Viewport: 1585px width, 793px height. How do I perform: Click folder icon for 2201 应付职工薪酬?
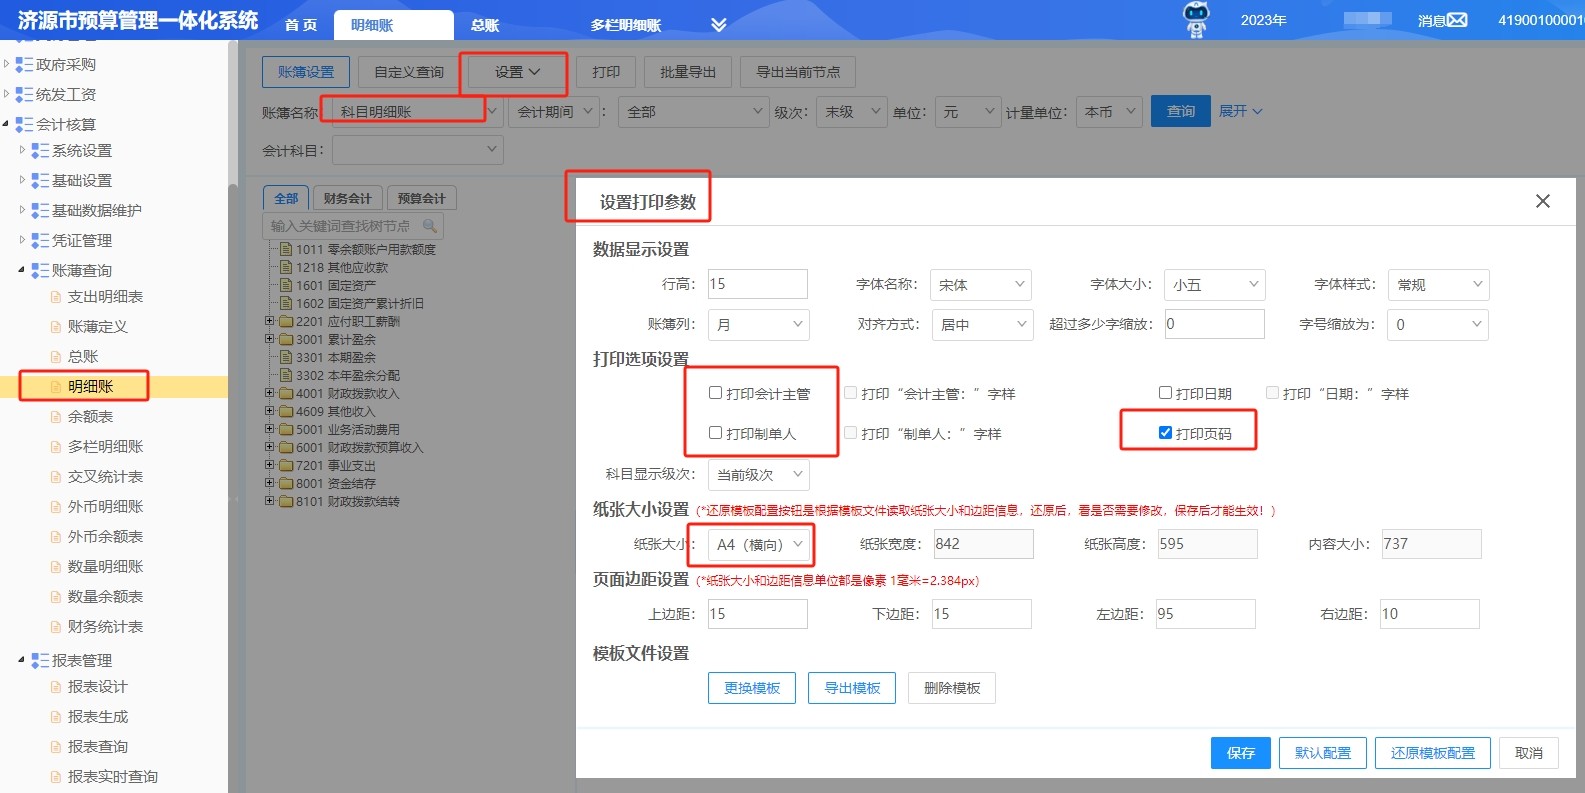(x=286, y=322)
